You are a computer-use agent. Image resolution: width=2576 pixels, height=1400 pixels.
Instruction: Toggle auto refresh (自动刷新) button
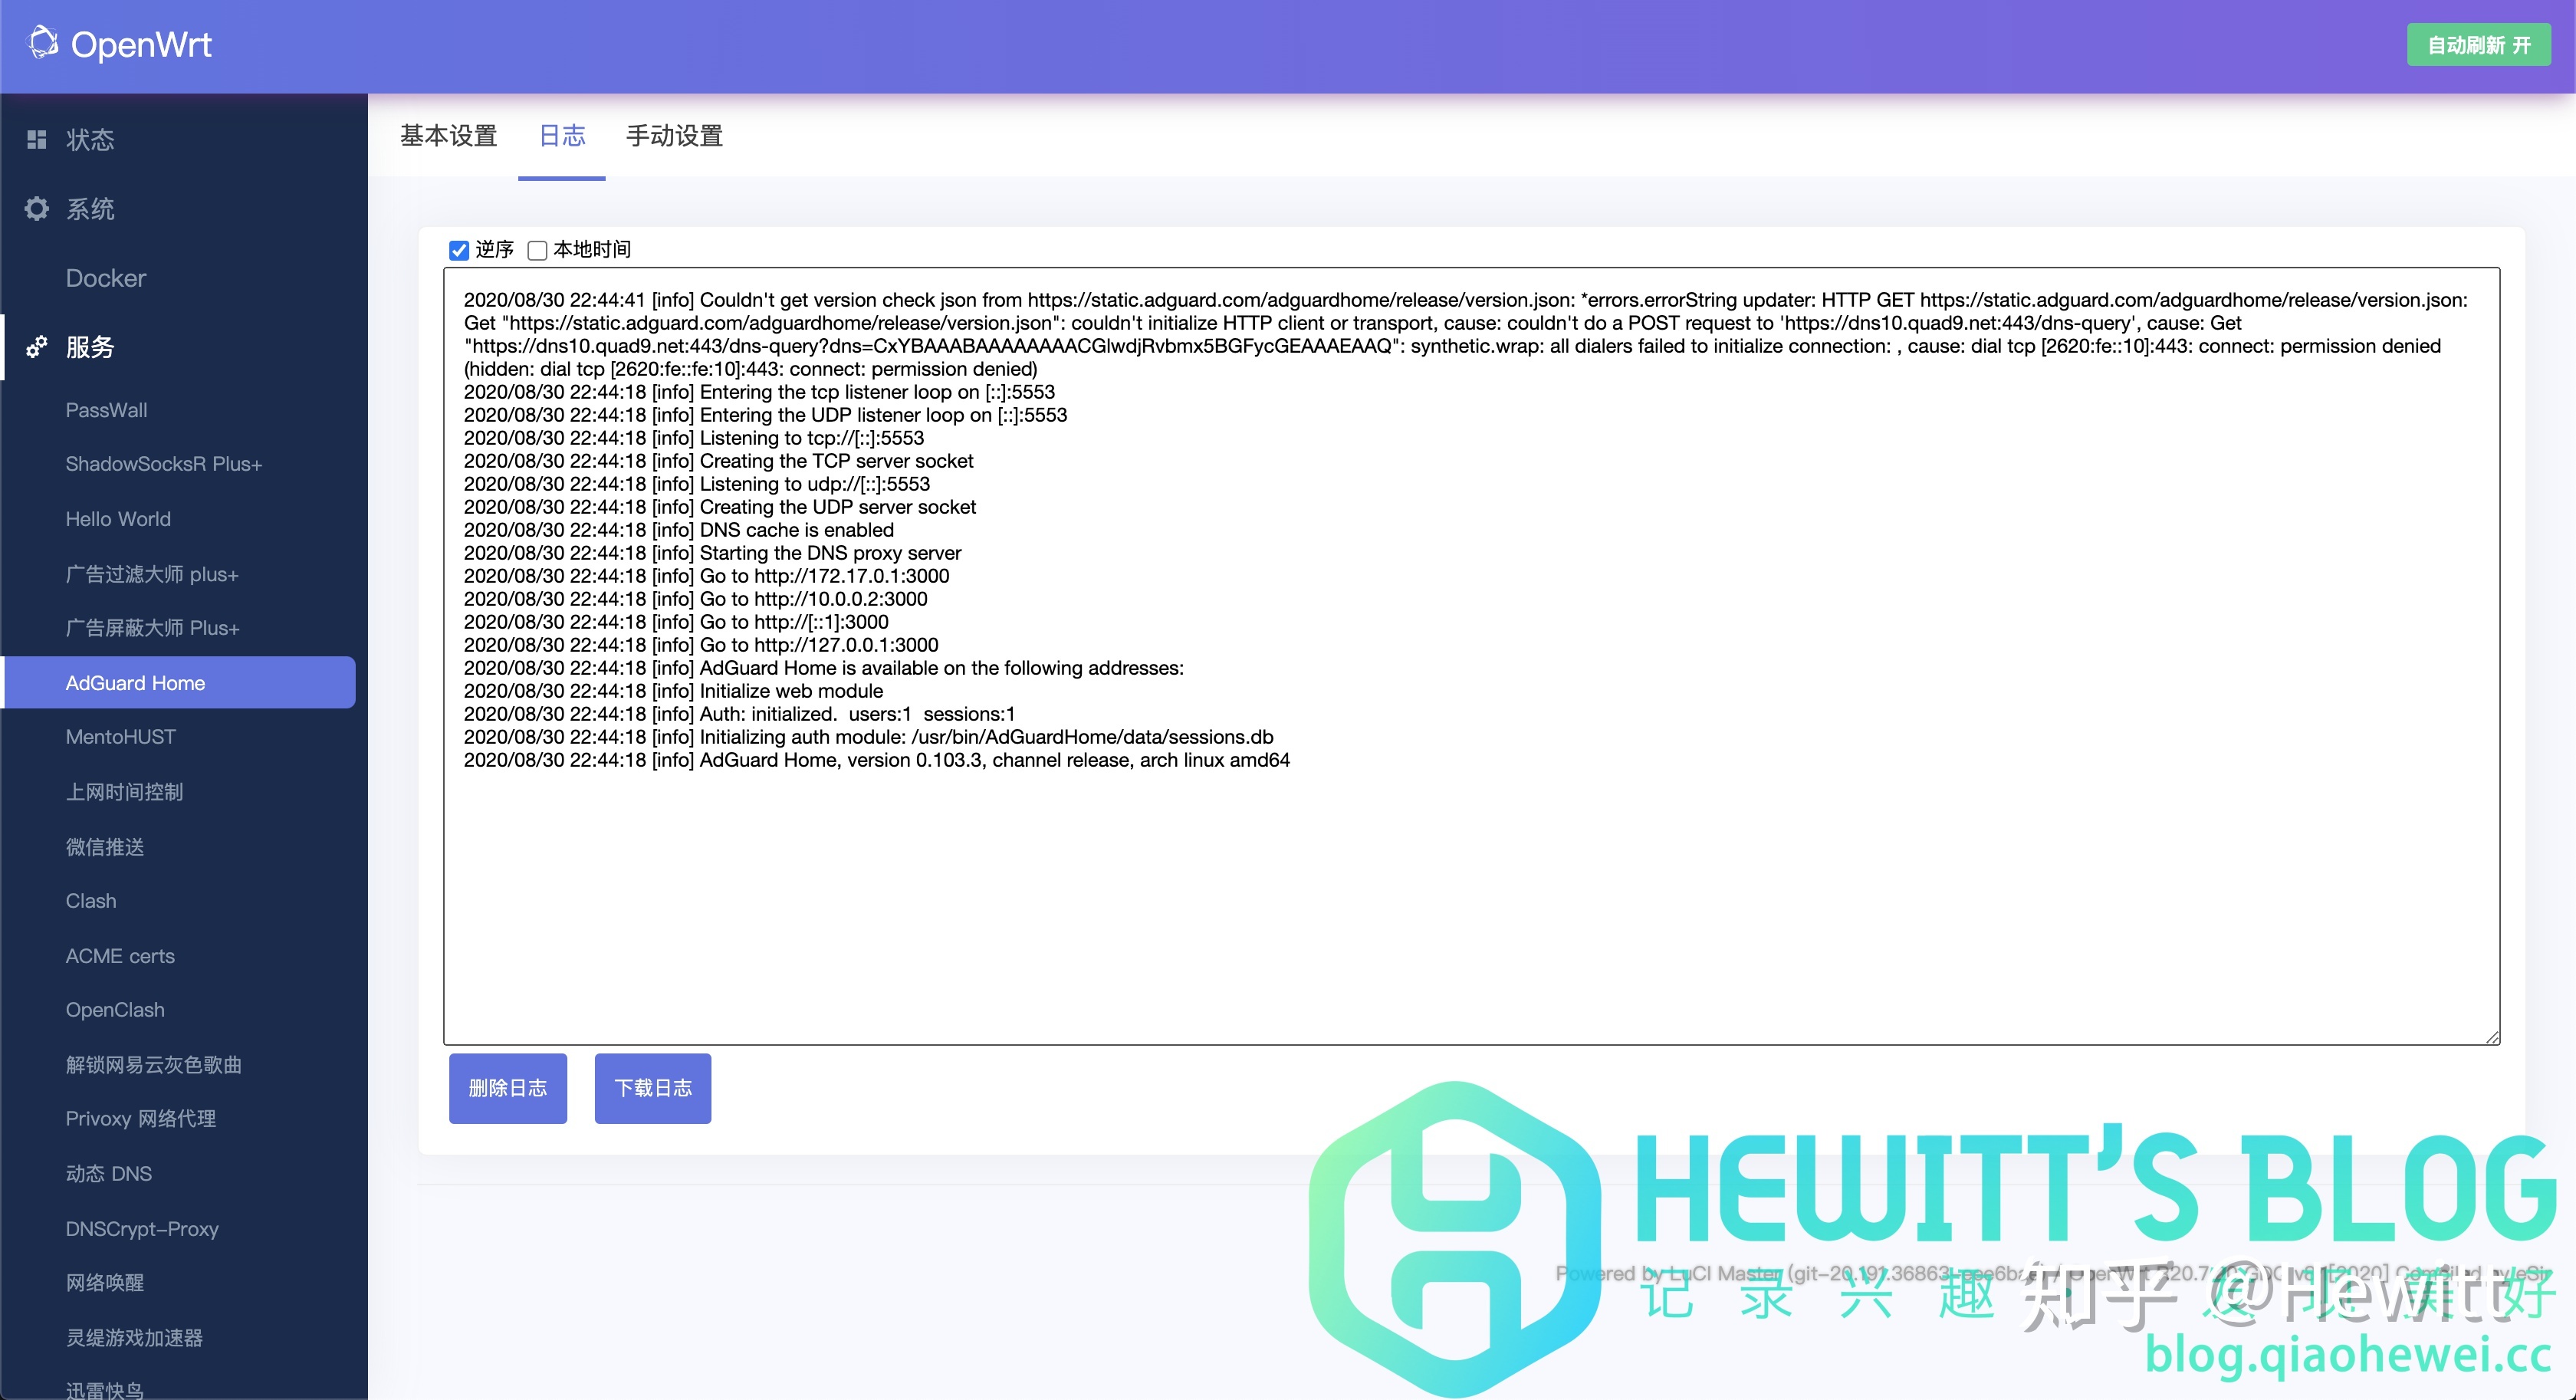2477,45
